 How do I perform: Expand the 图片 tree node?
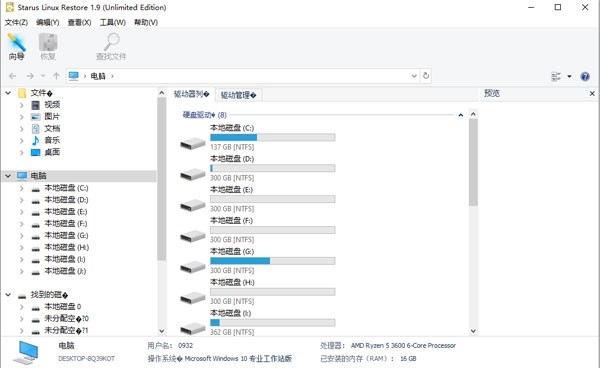[21, 117]
